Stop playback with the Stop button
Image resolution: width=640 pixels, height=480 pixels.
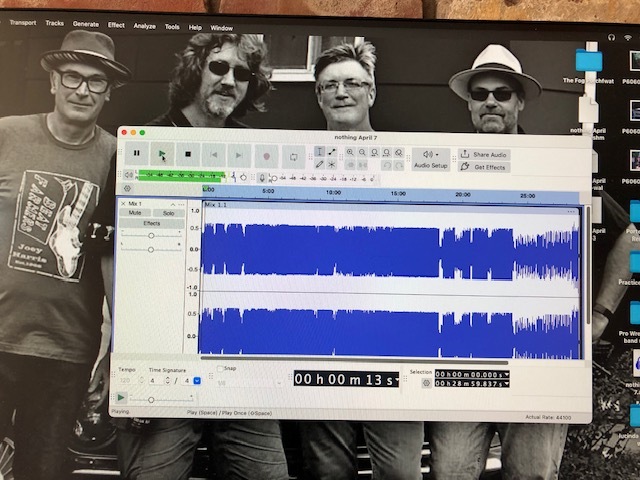click(188, 154)
